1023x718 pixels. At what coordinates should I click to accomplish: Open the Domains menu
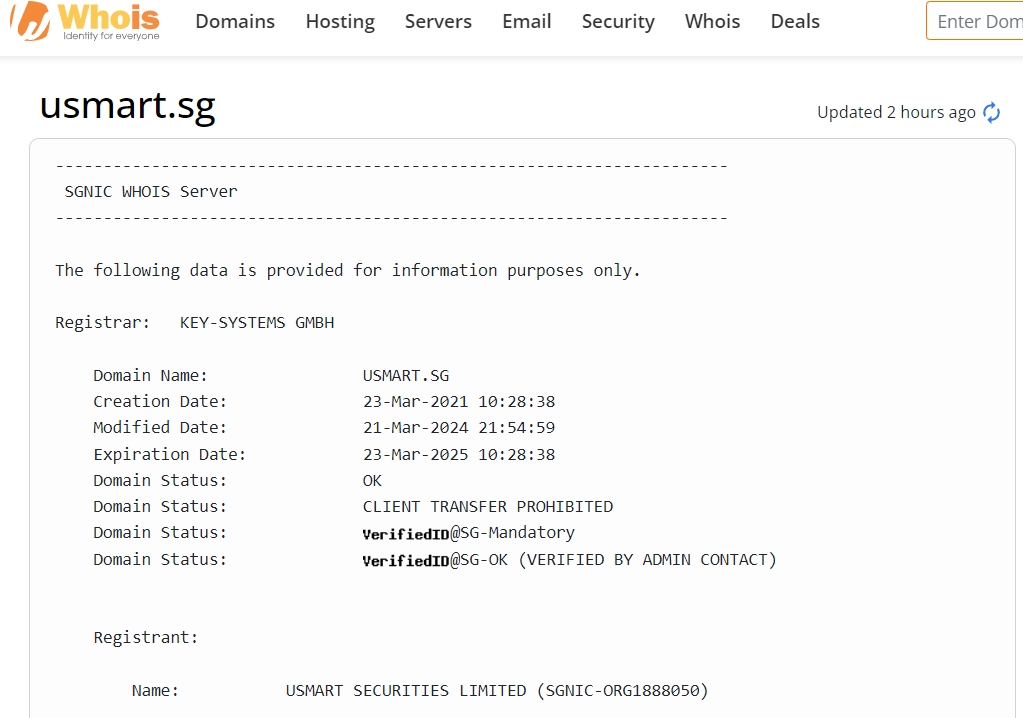235,21
